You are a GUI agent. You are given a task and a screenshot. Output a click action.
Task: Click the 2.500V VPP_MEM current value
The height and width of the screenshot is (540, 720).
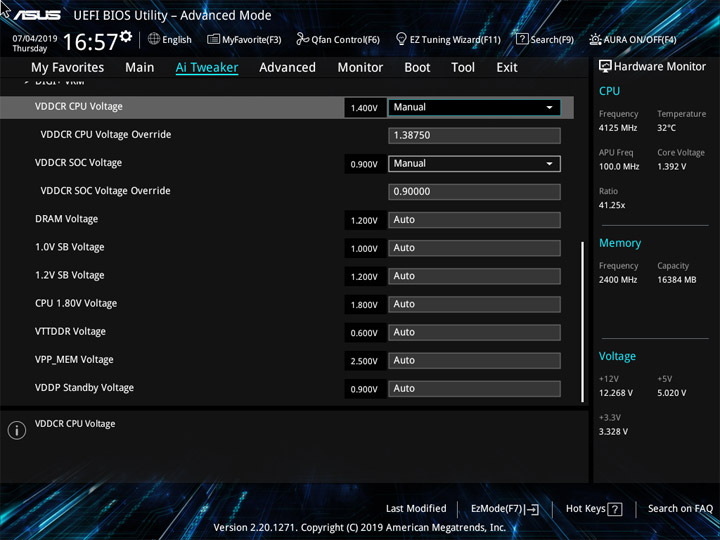tap(364, 361)
